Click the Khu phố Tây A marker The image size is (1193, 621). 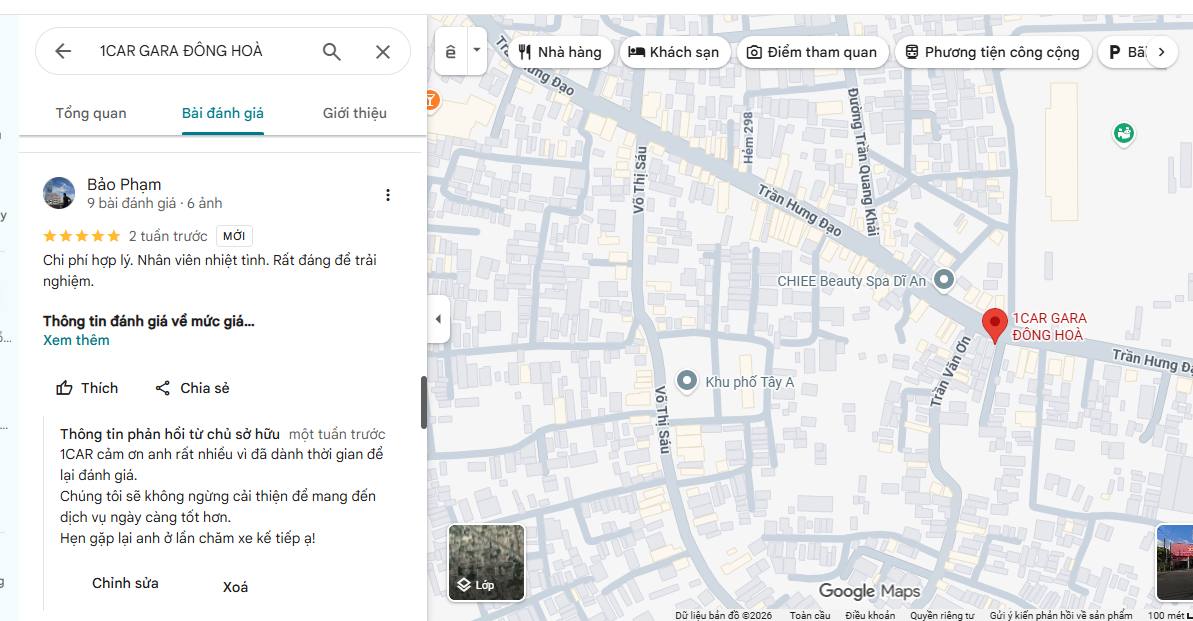point(687,380)
